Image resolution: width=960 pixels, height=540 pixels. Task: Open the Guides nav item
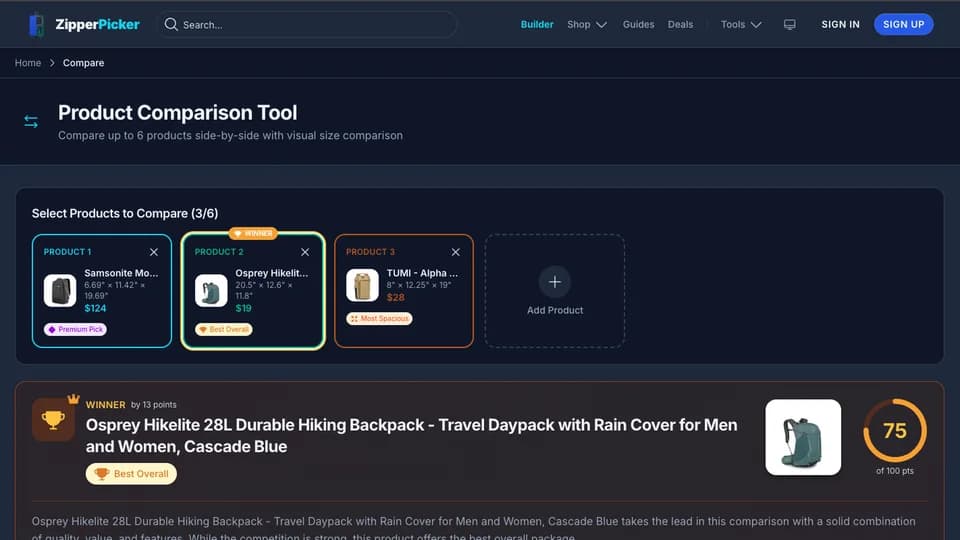coord(638,24)
